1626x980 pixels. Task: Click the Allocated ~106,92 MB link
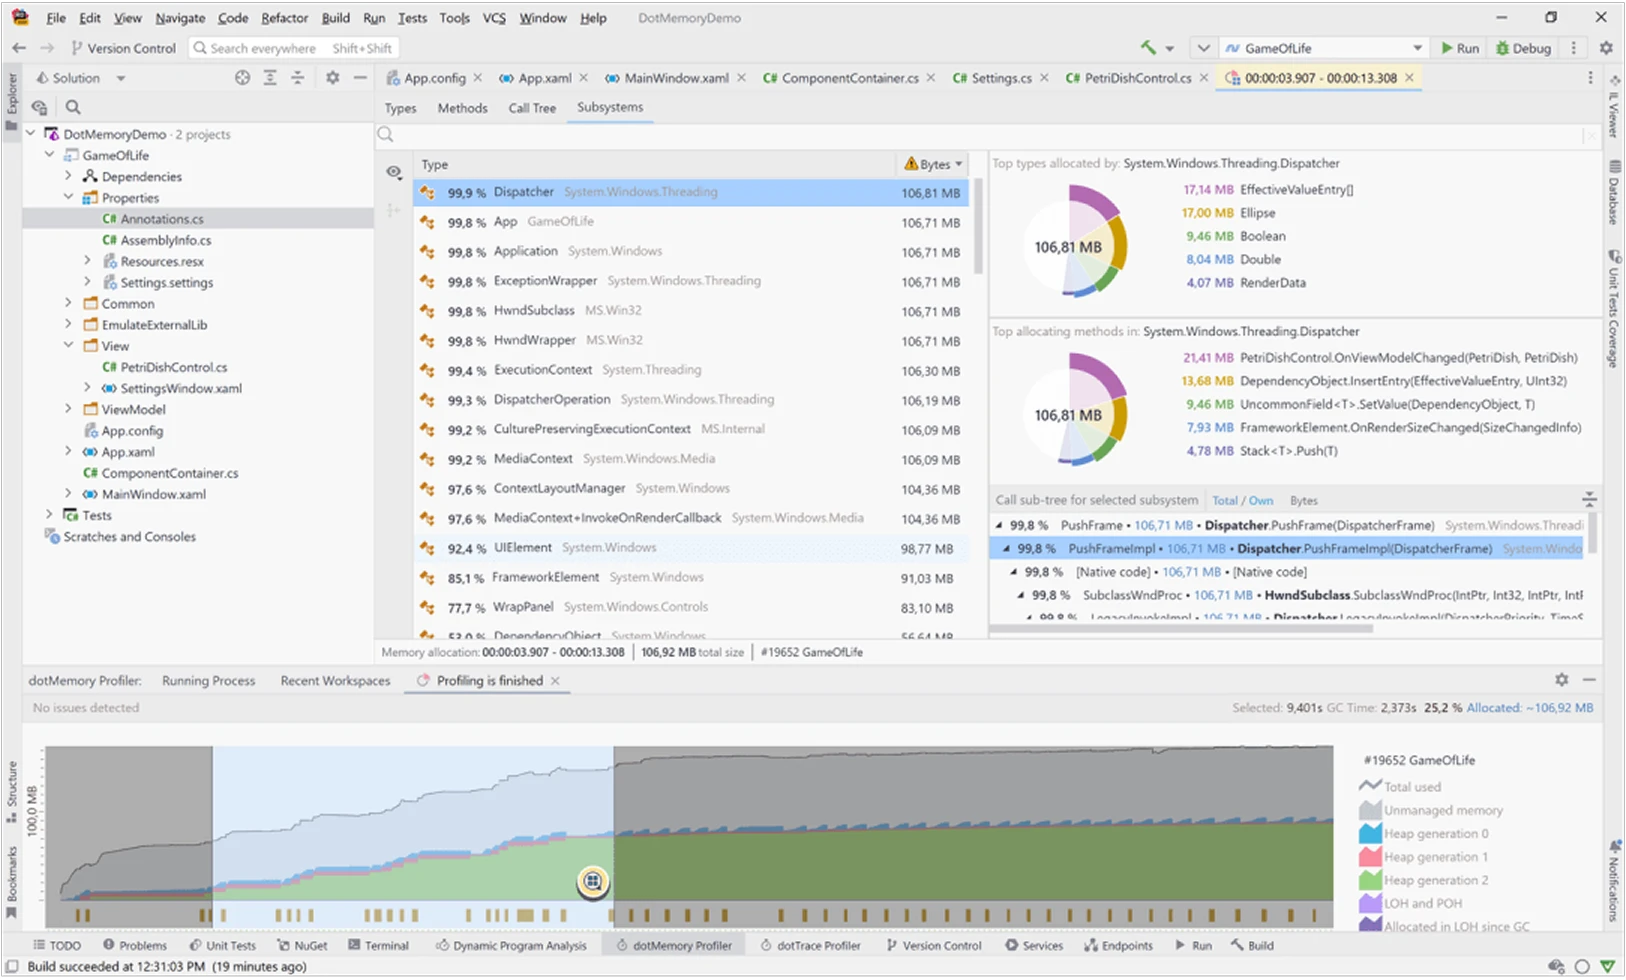click(1529, 708)
